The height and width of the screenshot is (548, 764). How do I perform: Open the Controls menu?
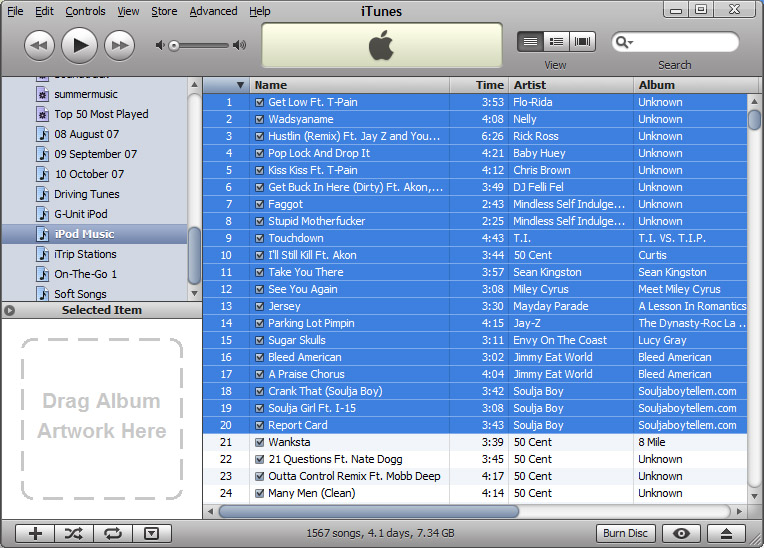coord(85,11)
